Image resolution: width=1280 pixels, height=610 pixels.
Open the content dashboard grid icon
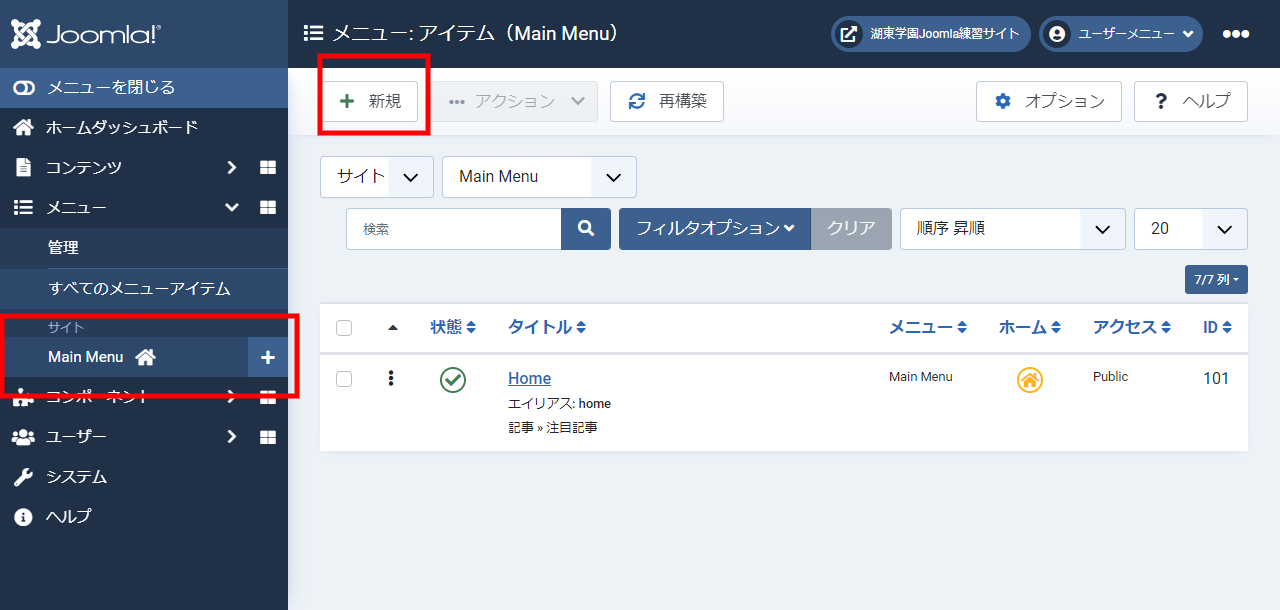click(x=268, y=168)
